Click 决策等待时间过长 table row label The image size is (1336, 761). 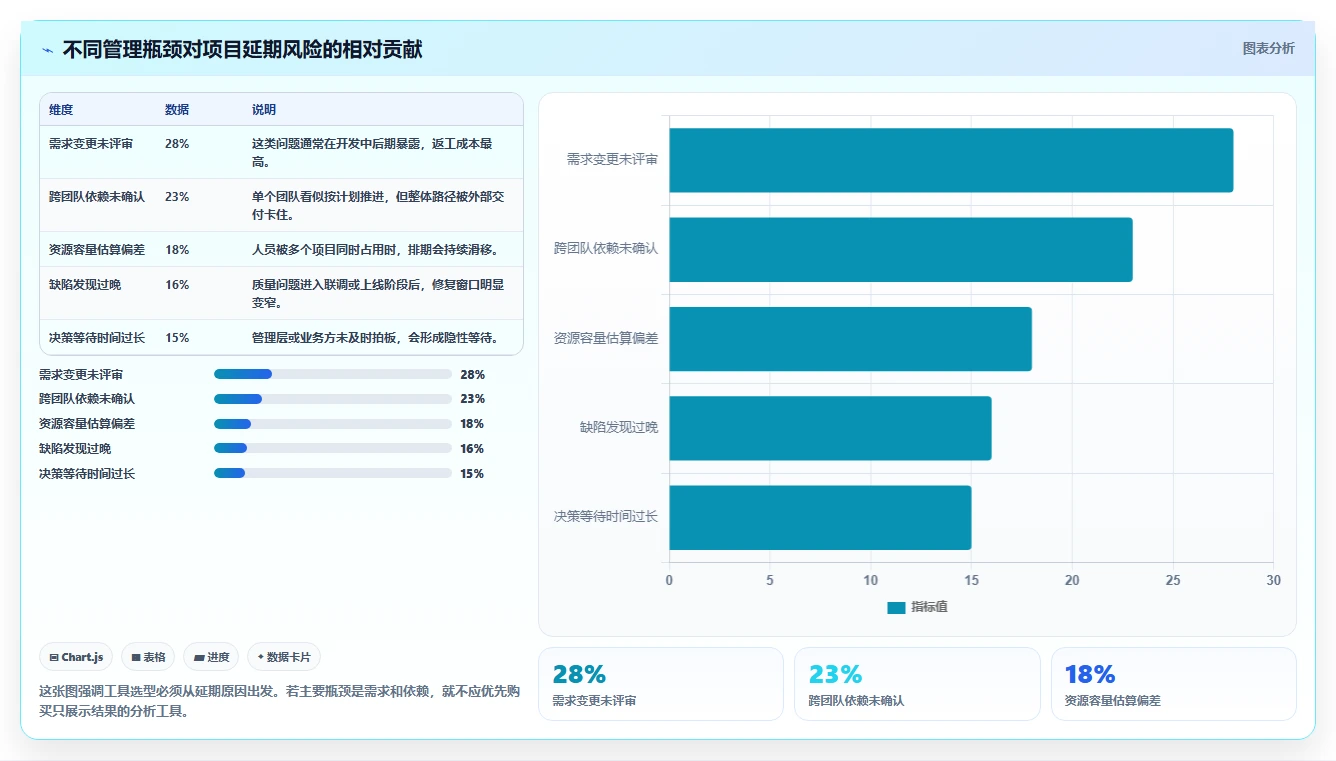pyautogui.click(x=97, y=338)
